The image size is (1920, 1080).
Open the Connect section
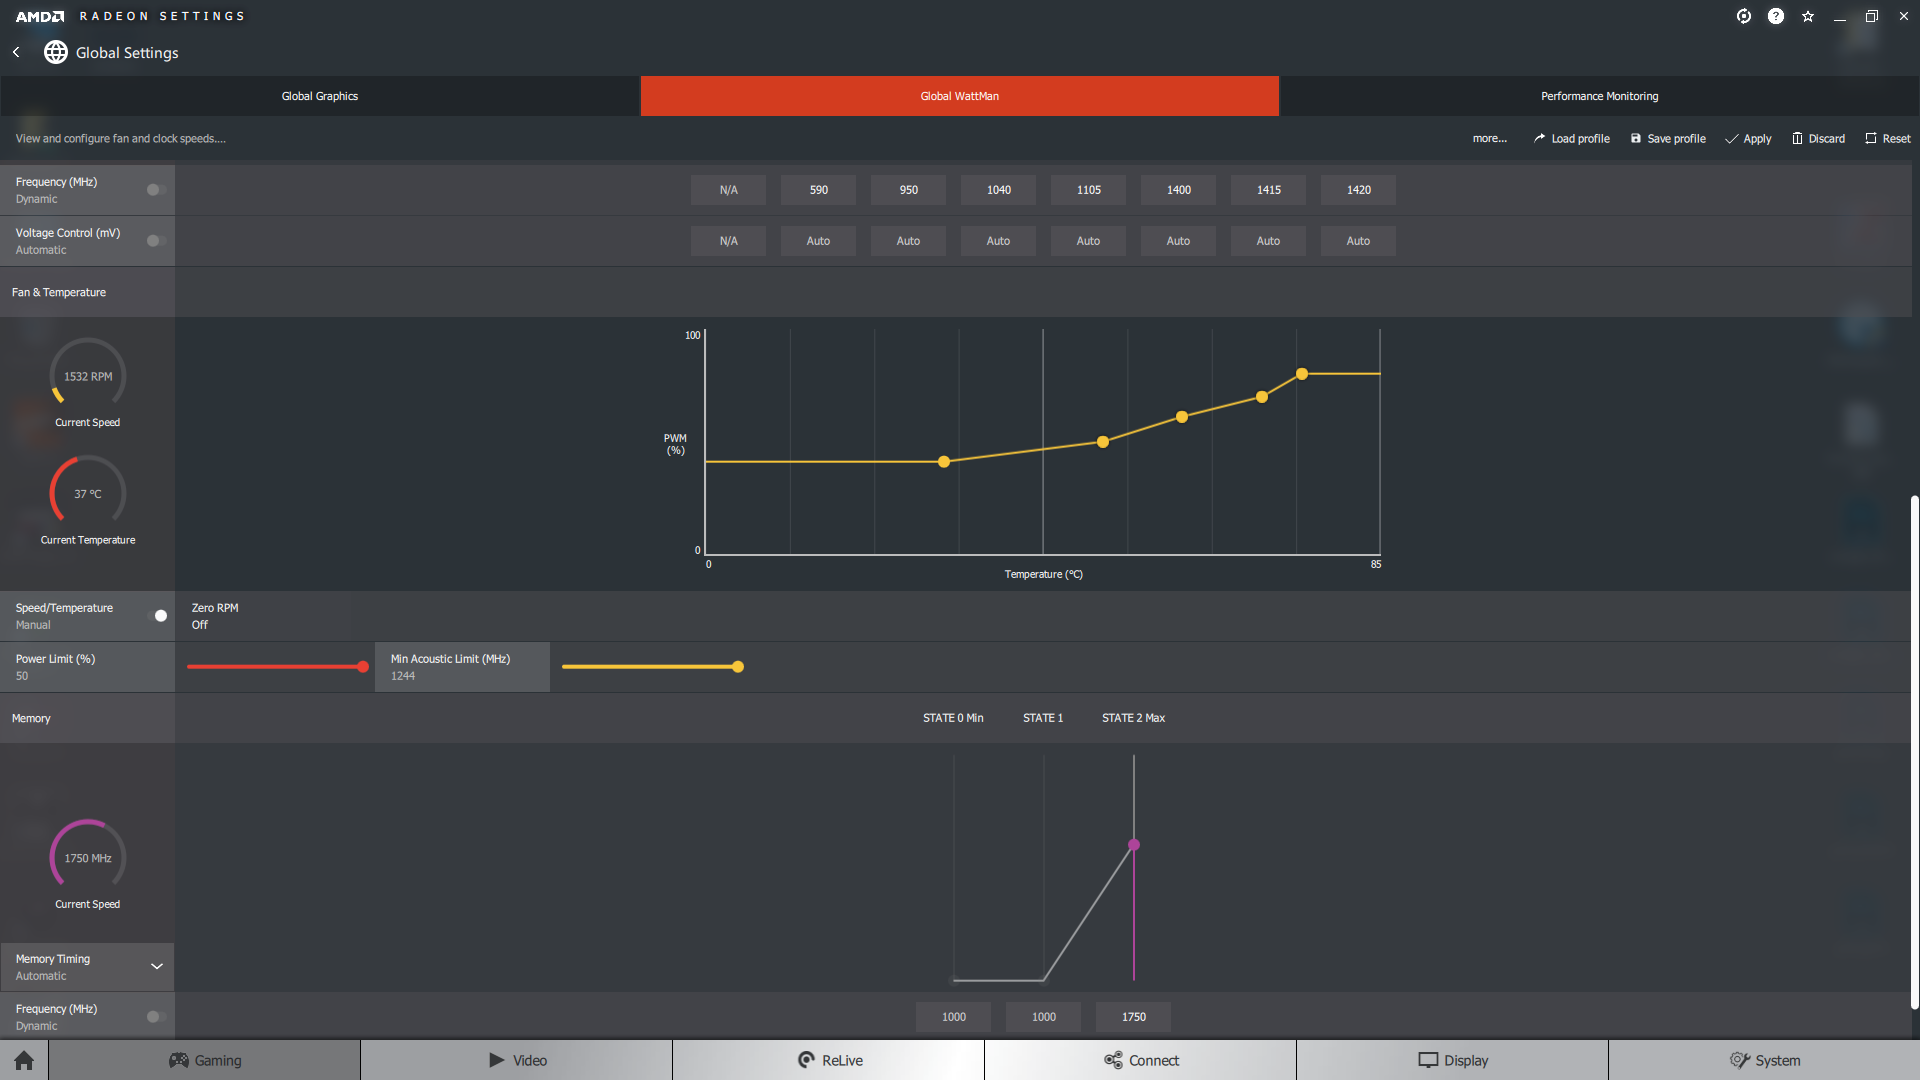point(1141,1060)
